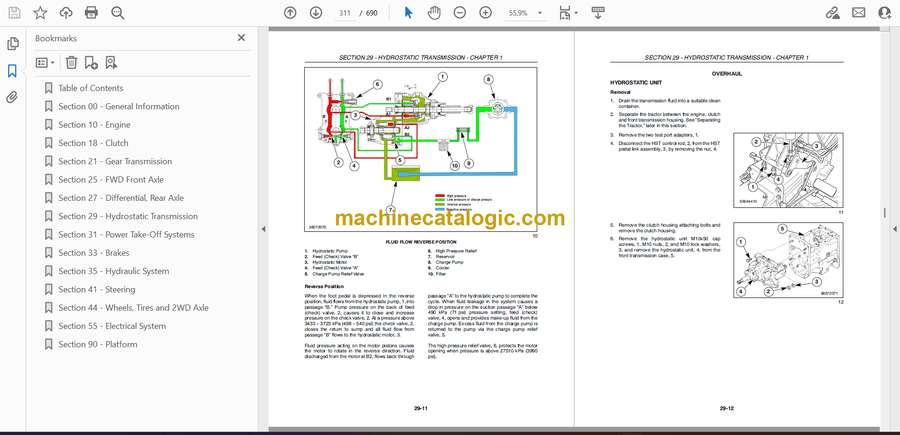Activate the hand pan tool
The image size is (900, 435).
coord(435,13)
